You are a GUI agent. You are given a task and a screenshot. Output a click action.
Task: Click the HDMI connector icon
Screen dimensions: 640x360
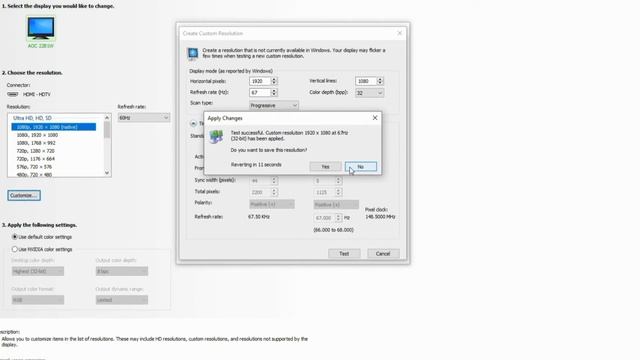click(13, 94)
